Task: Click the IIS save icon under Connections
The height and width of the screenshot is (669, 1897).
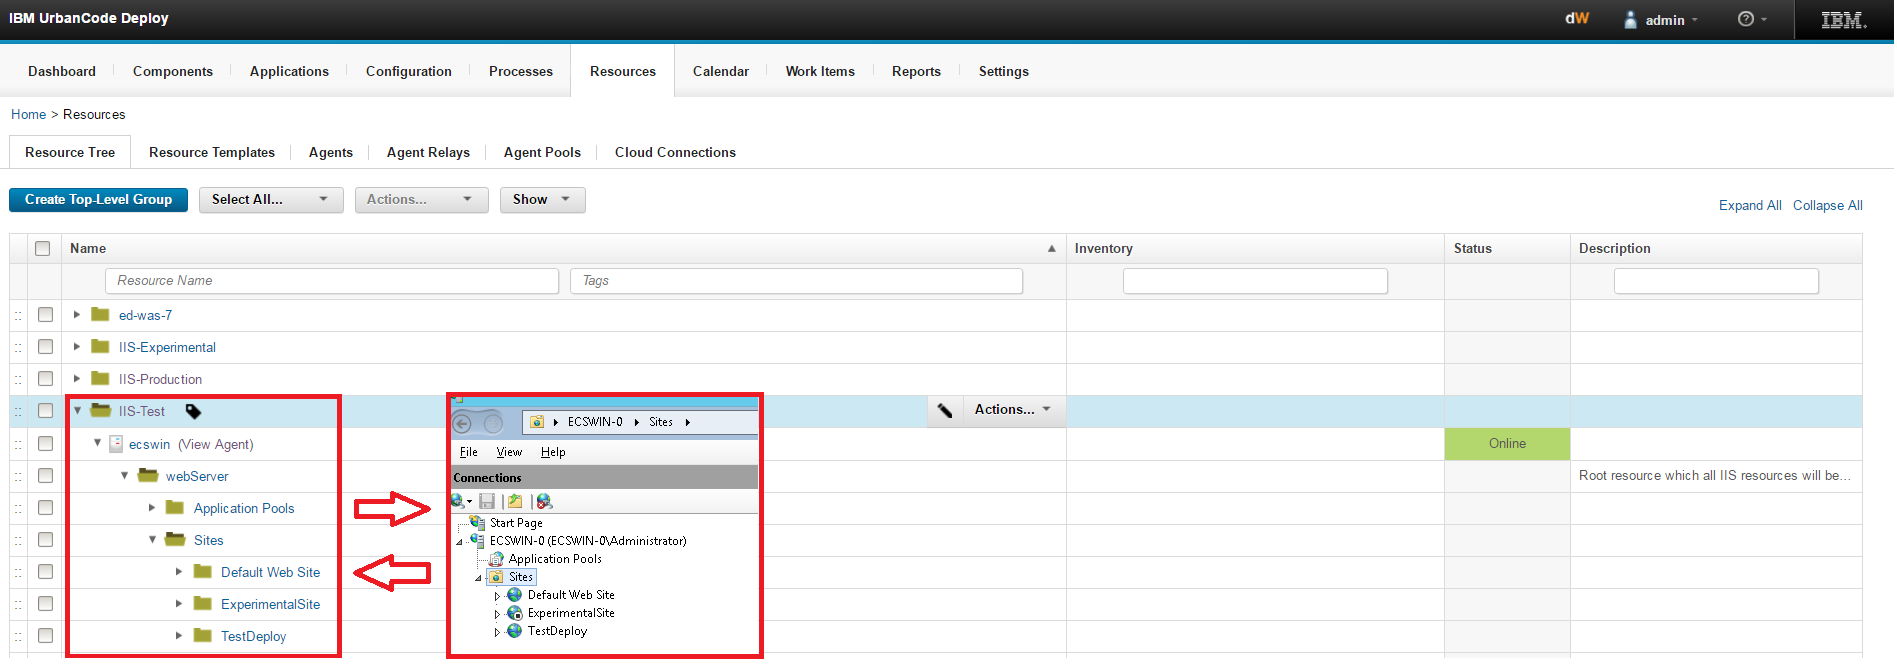Action: [x=487, y=501]
